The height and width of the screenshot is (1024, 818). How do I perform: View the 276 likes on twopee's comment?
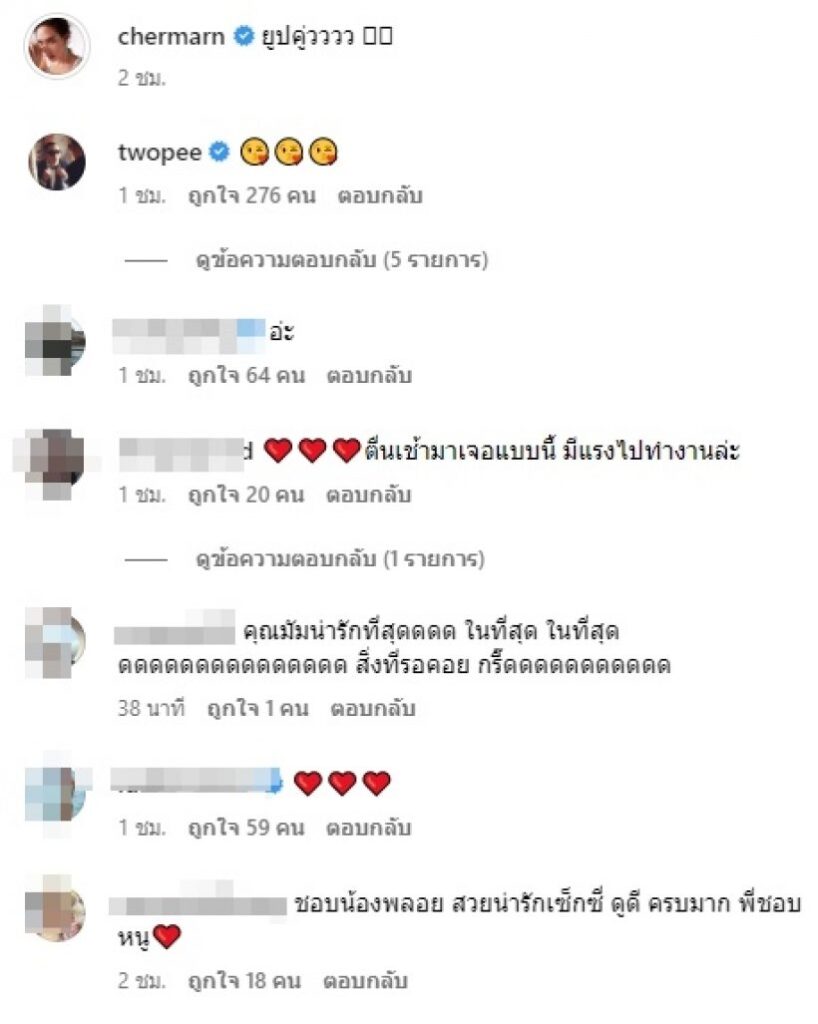(x=252, y=195)
